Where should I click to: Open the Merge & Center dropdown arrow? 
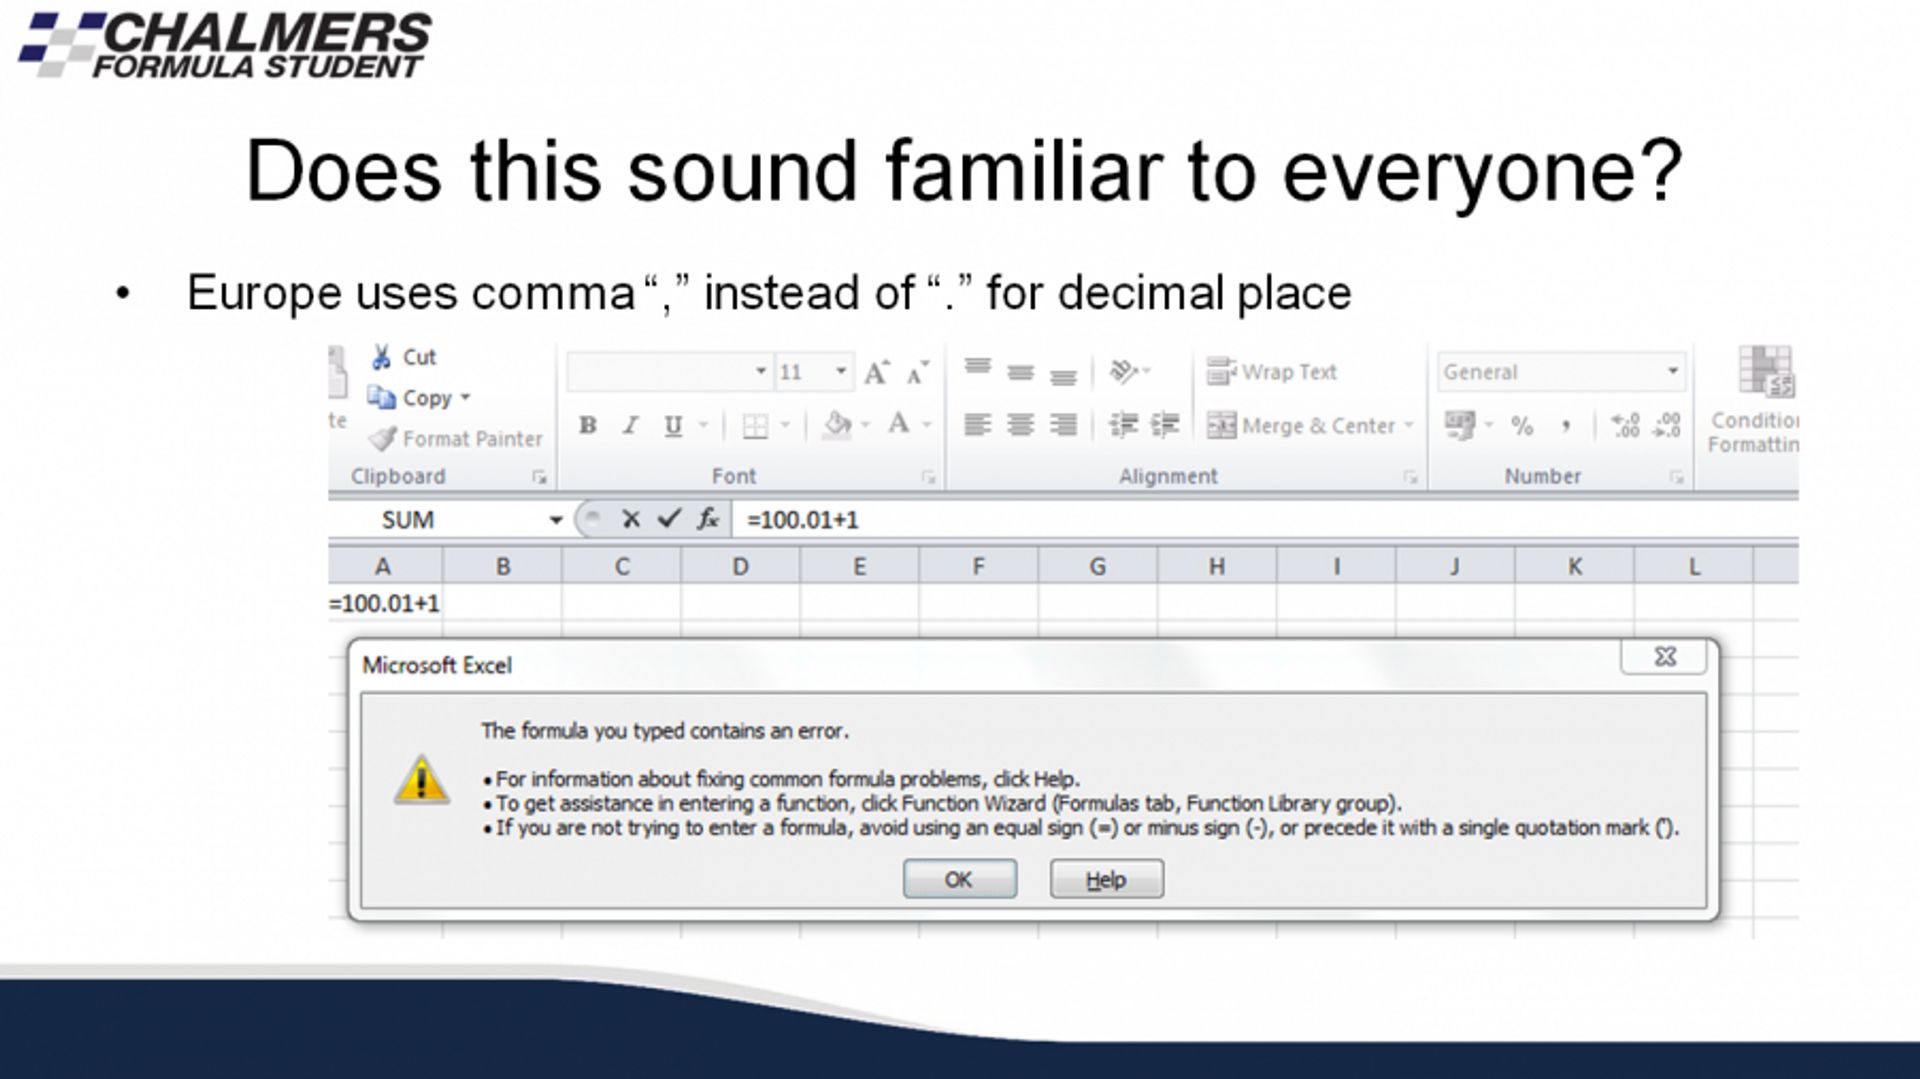[1409, 425]
